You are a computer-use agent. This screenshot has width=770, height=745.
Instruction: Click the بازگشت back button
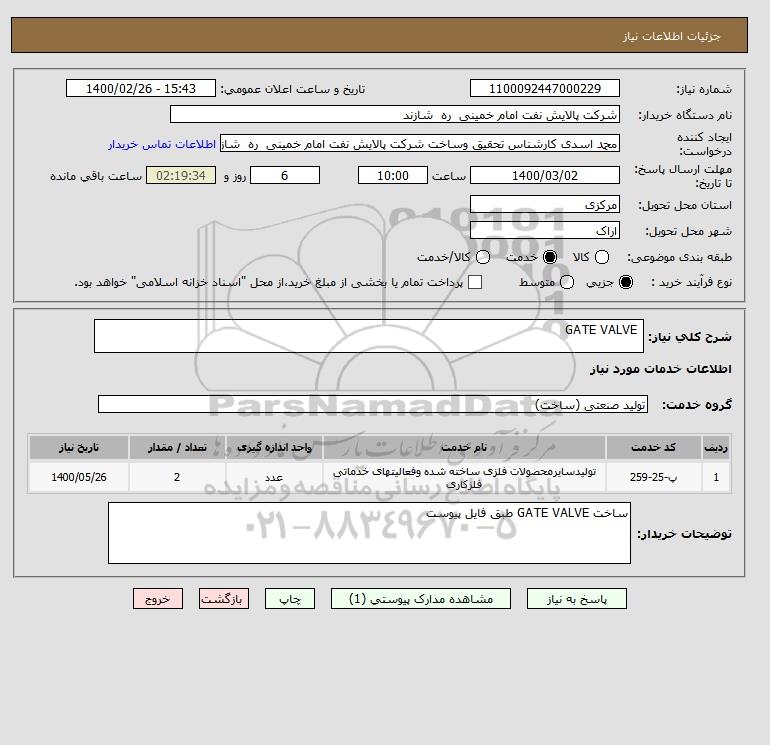pyautogui.click(x=224, y=599)
